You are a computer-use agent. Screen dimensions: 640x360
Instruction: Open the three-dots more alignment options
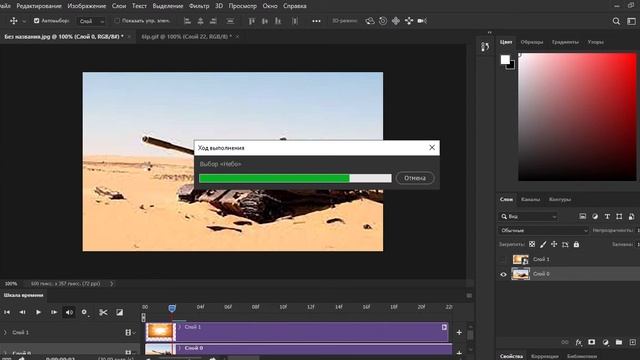pyautogui.click(x=316, y=21)
